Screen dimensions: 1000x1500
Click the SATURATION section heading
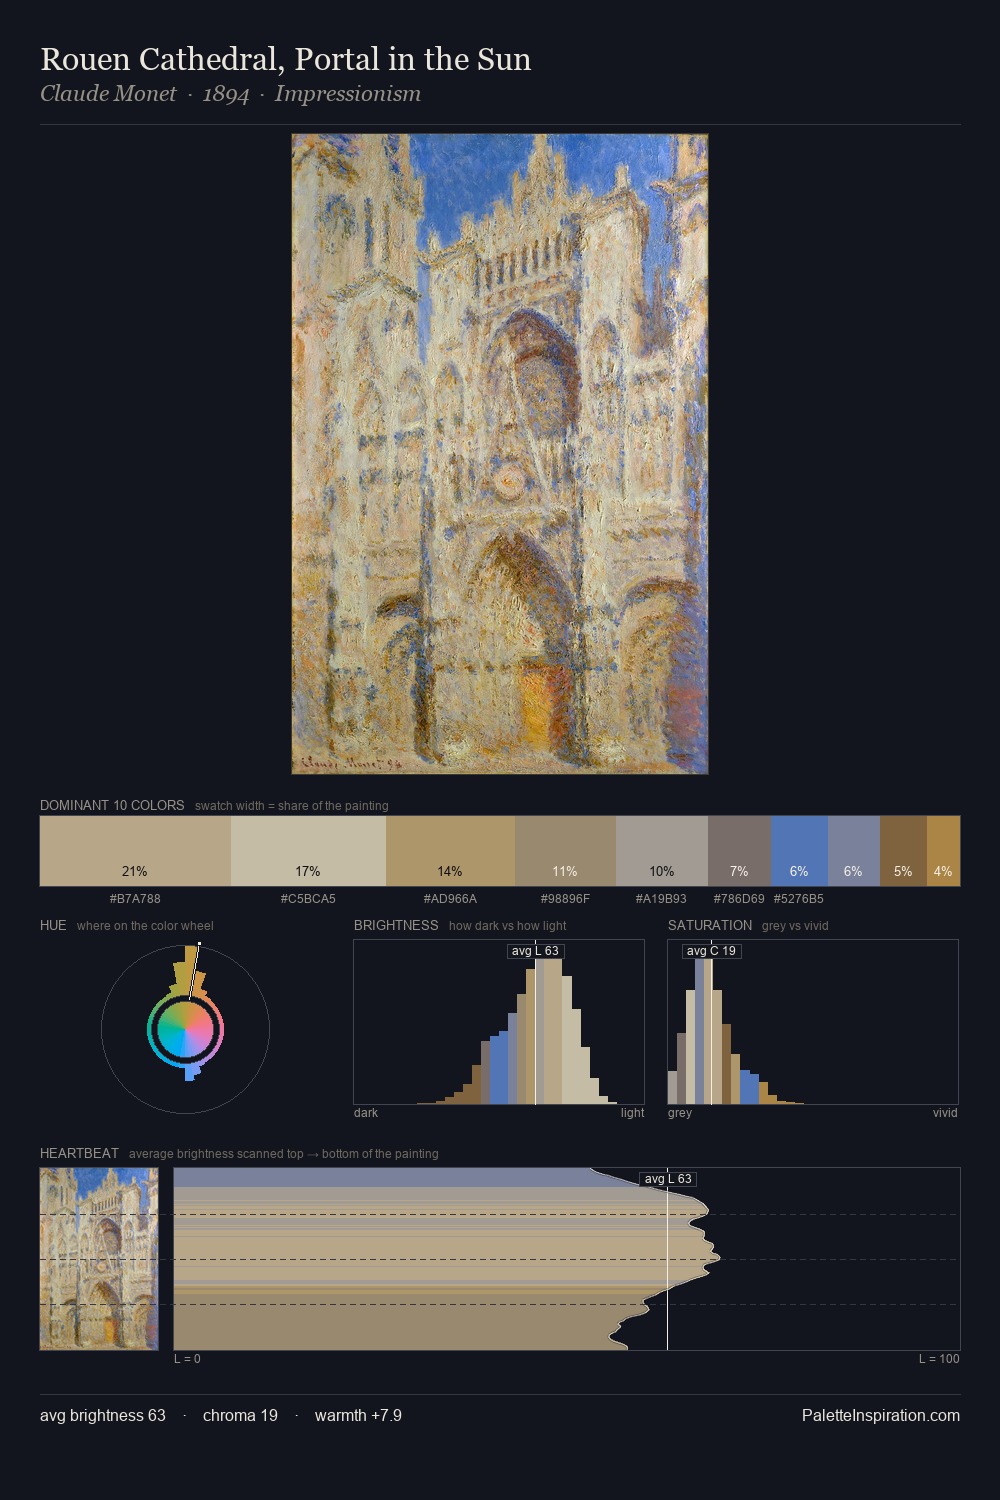[x=710, y=925]
